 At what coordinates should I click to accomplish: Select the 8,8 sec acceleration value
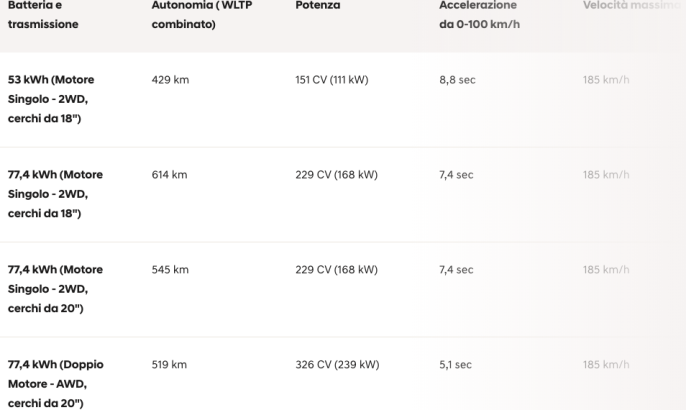pyautogui.click(x=457, y=80)
